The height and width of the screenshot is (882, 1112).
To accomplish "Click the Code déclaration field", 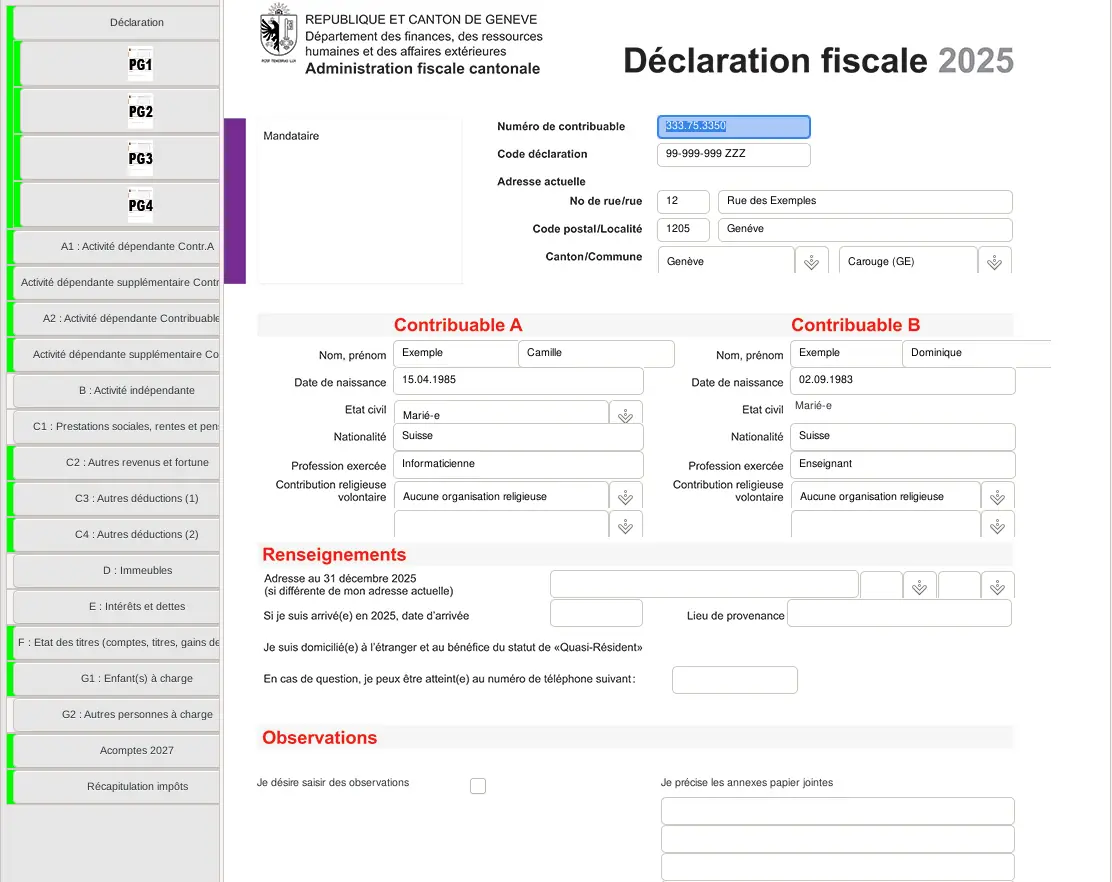I will 733,155.
